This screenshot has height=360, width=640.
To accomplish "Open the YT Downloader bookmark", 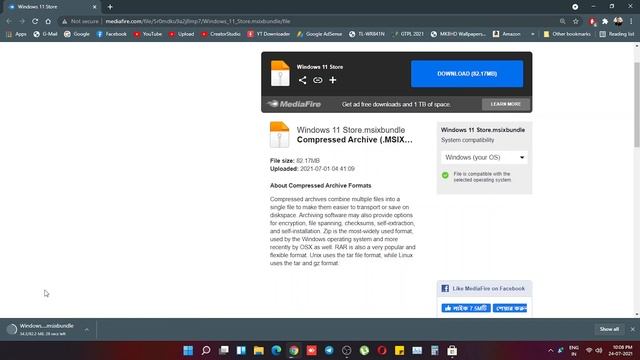I will (269, 34).
